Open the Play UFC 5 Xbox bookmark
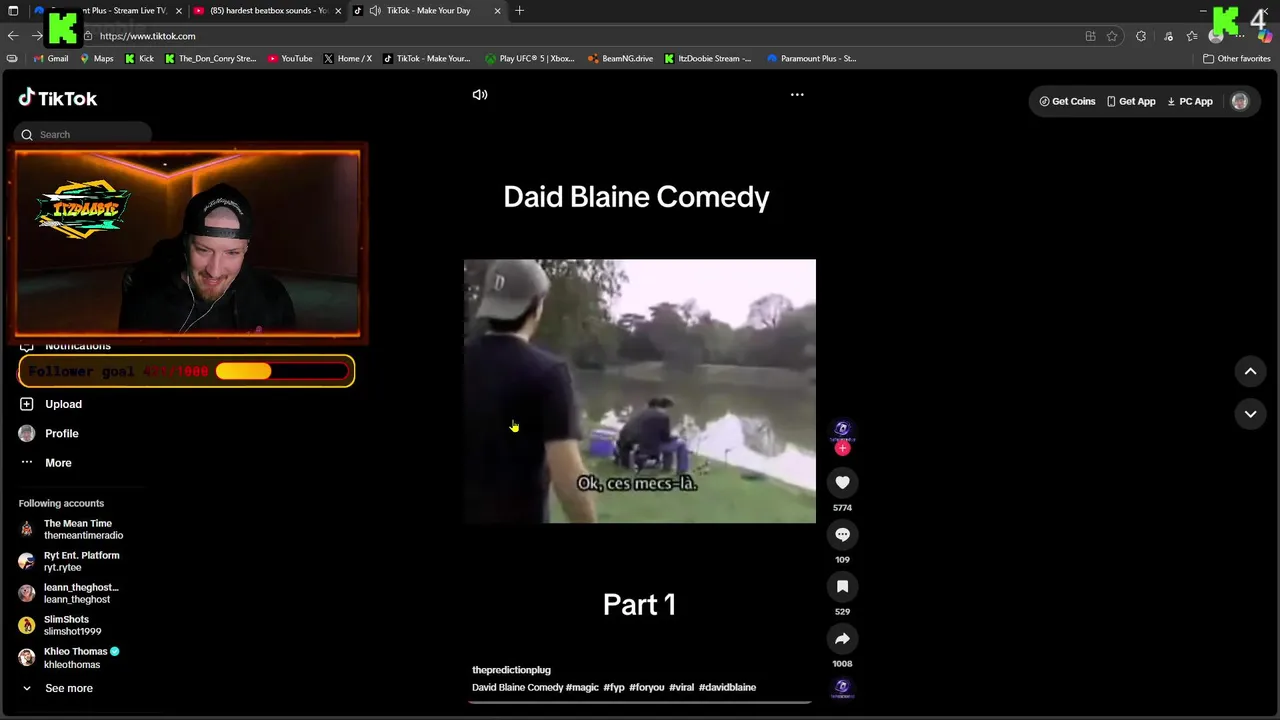The image size is (1280, 720). (x=530, y=58)
